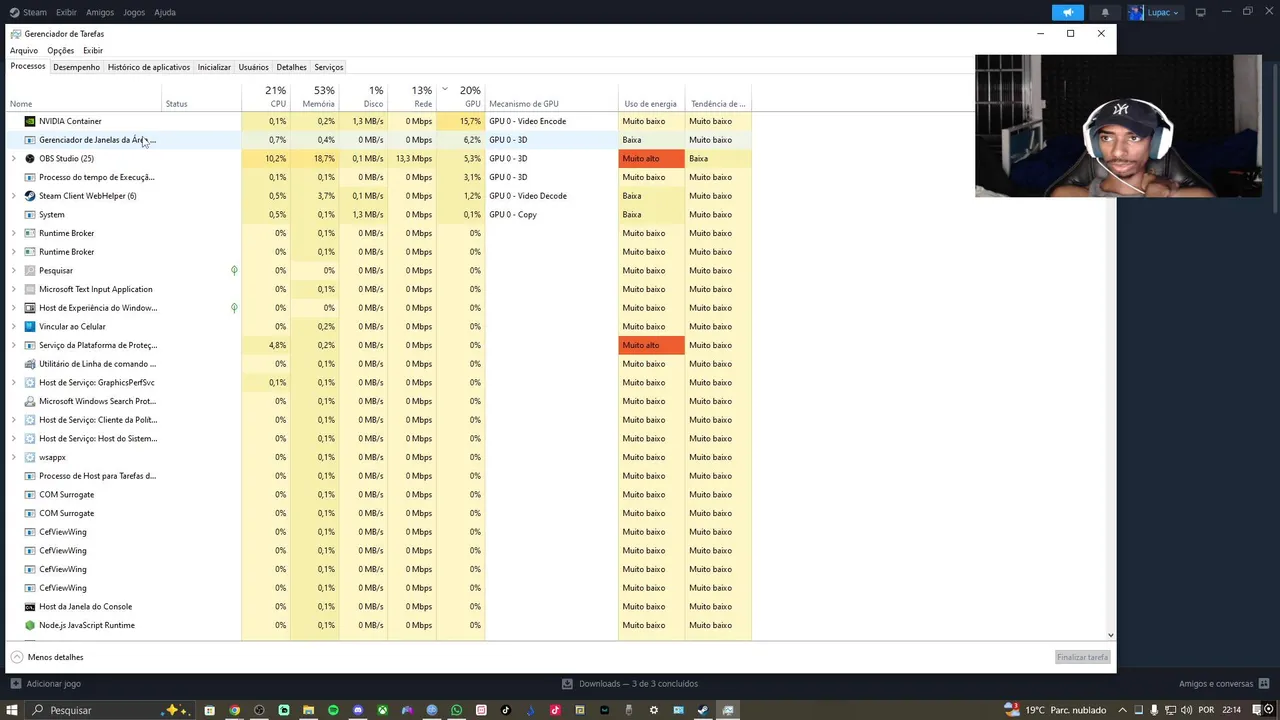Click the NVIDIA Container process icon

(30, 121)
